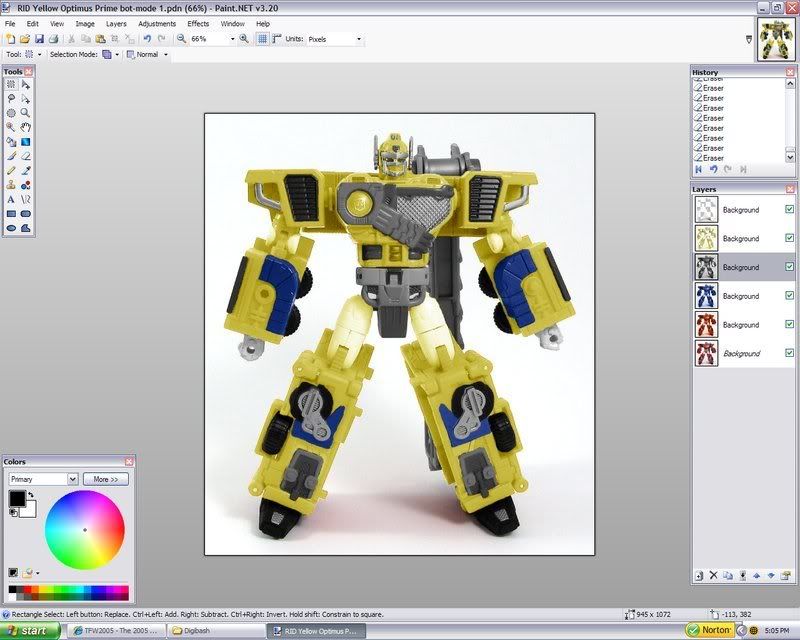Select the Ellipse Select tool
Viewport: 800px width, 640px height.
11,113
